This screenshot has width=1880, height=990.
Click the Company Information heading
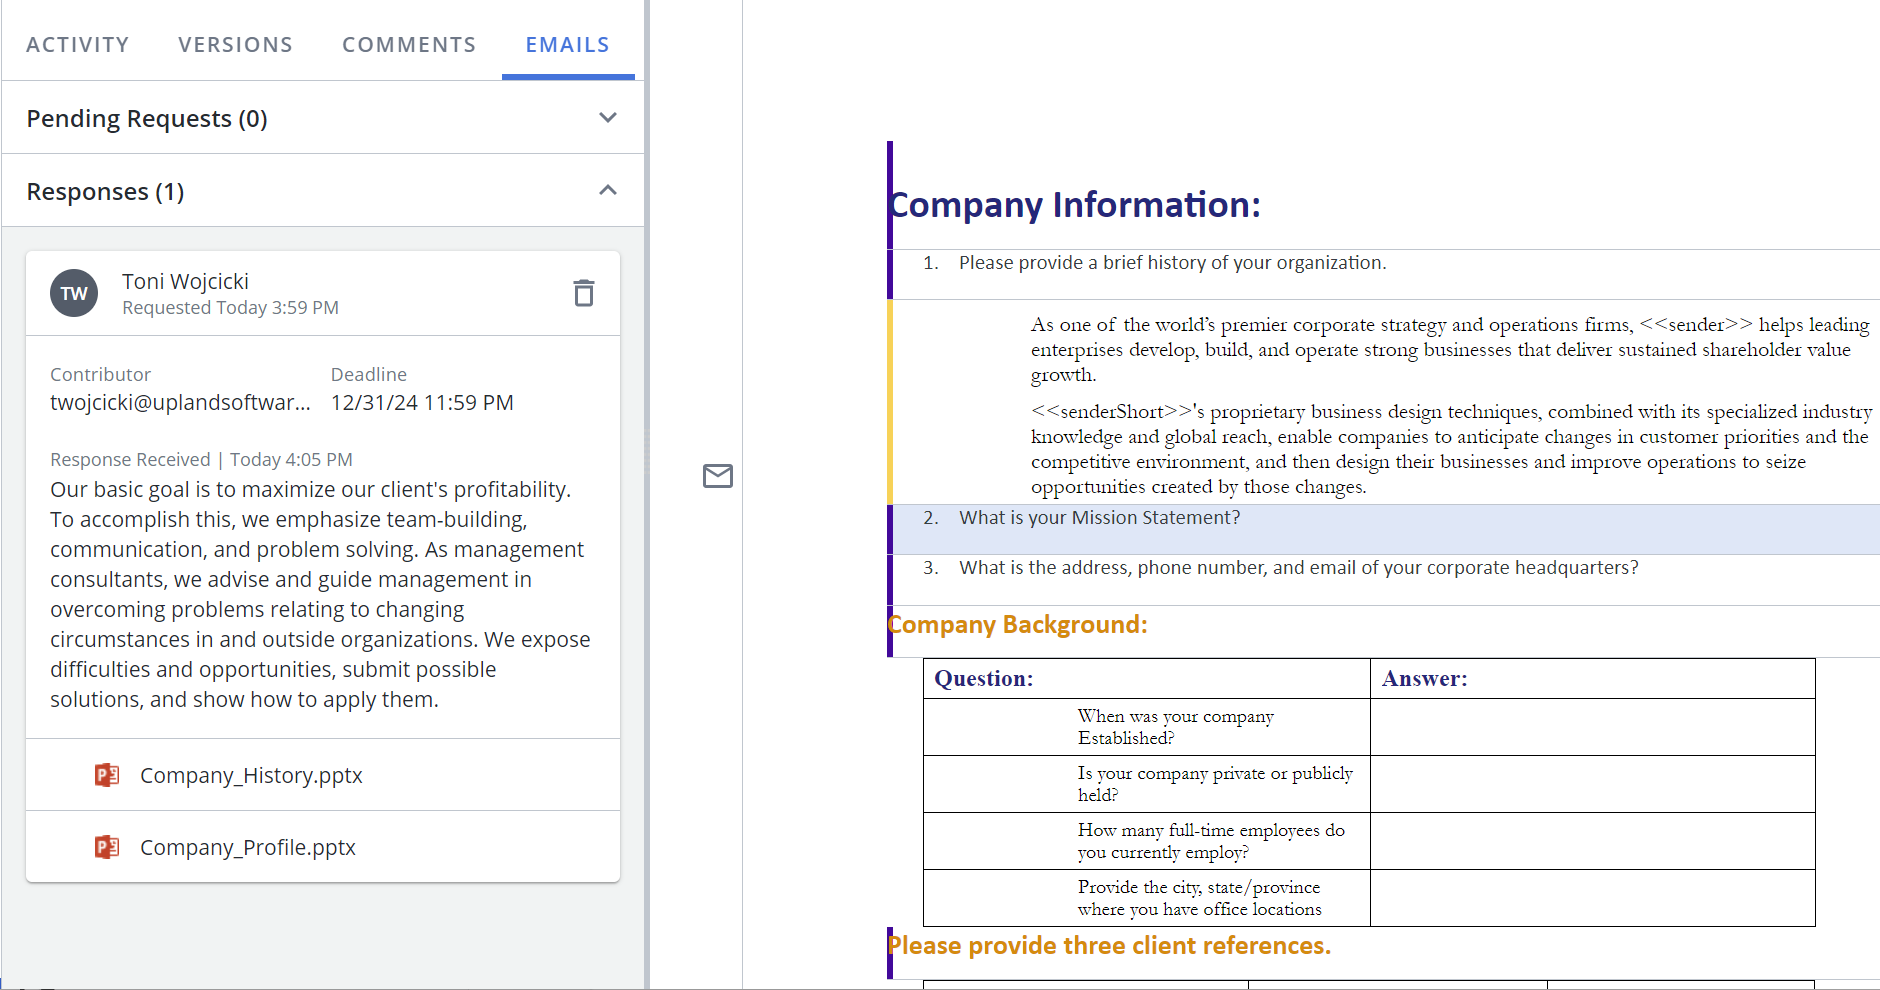tap(1075, 204)
